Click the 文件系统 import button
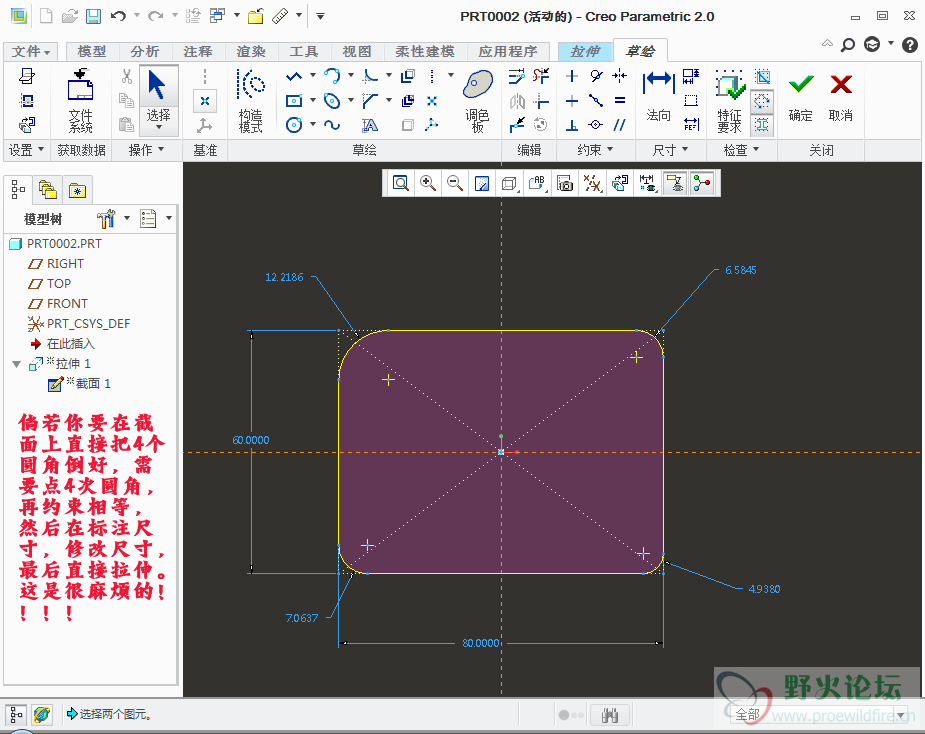Screen dimensions: 925x734 point(81,101)
